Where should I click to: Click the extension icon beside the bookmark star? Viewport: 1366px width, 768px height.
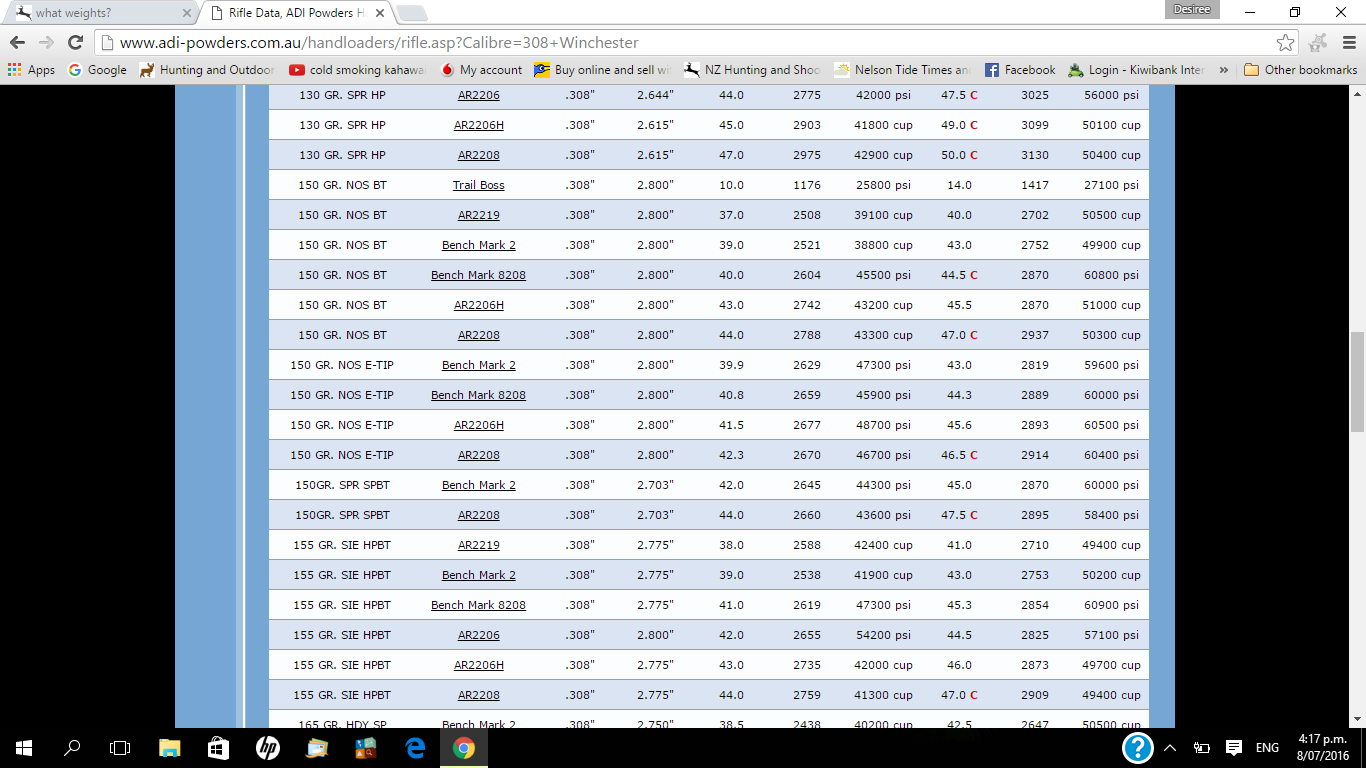(1318, 43)
